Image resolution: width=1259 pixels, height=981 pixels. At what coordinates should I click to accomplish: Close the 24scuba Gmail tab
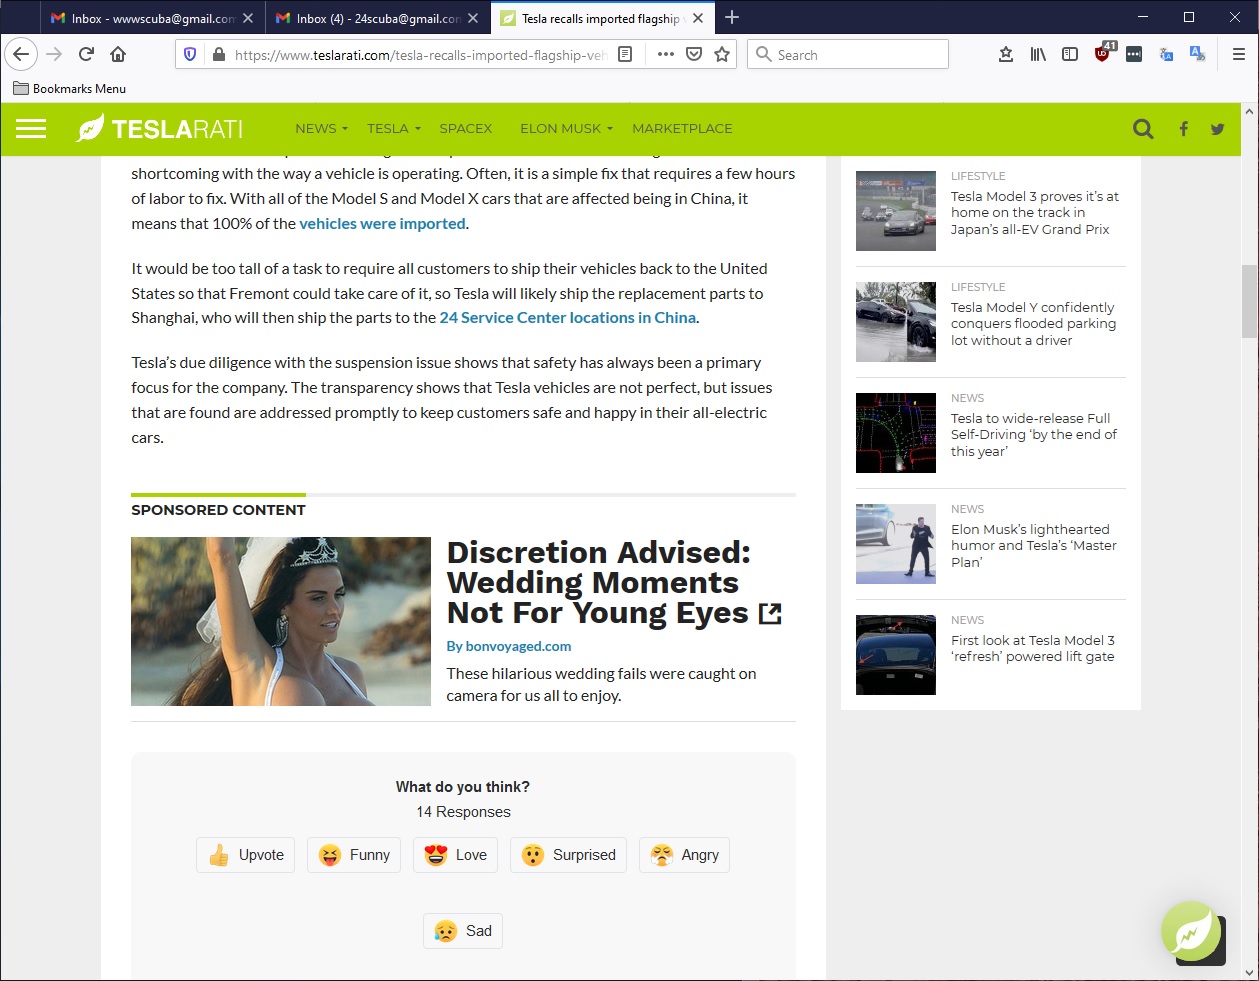tap(473, 18)
